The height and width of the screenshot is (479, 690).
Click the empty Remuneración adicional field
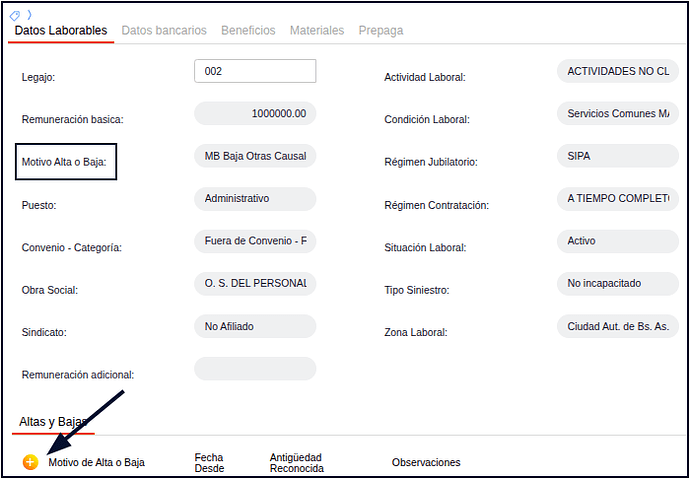[255, 369]
